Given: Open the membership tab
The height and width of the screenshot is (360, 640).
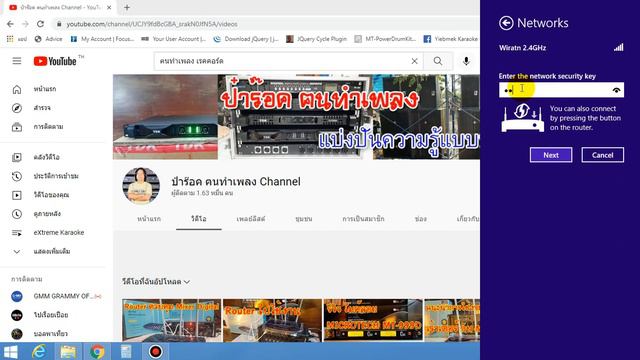Looking at the screenshot, I should point(363,219).
